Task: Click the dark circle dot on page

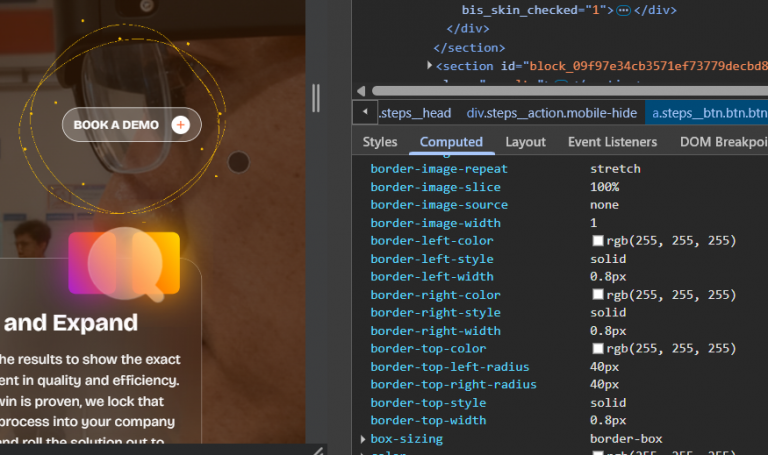Action: point(239,162)
